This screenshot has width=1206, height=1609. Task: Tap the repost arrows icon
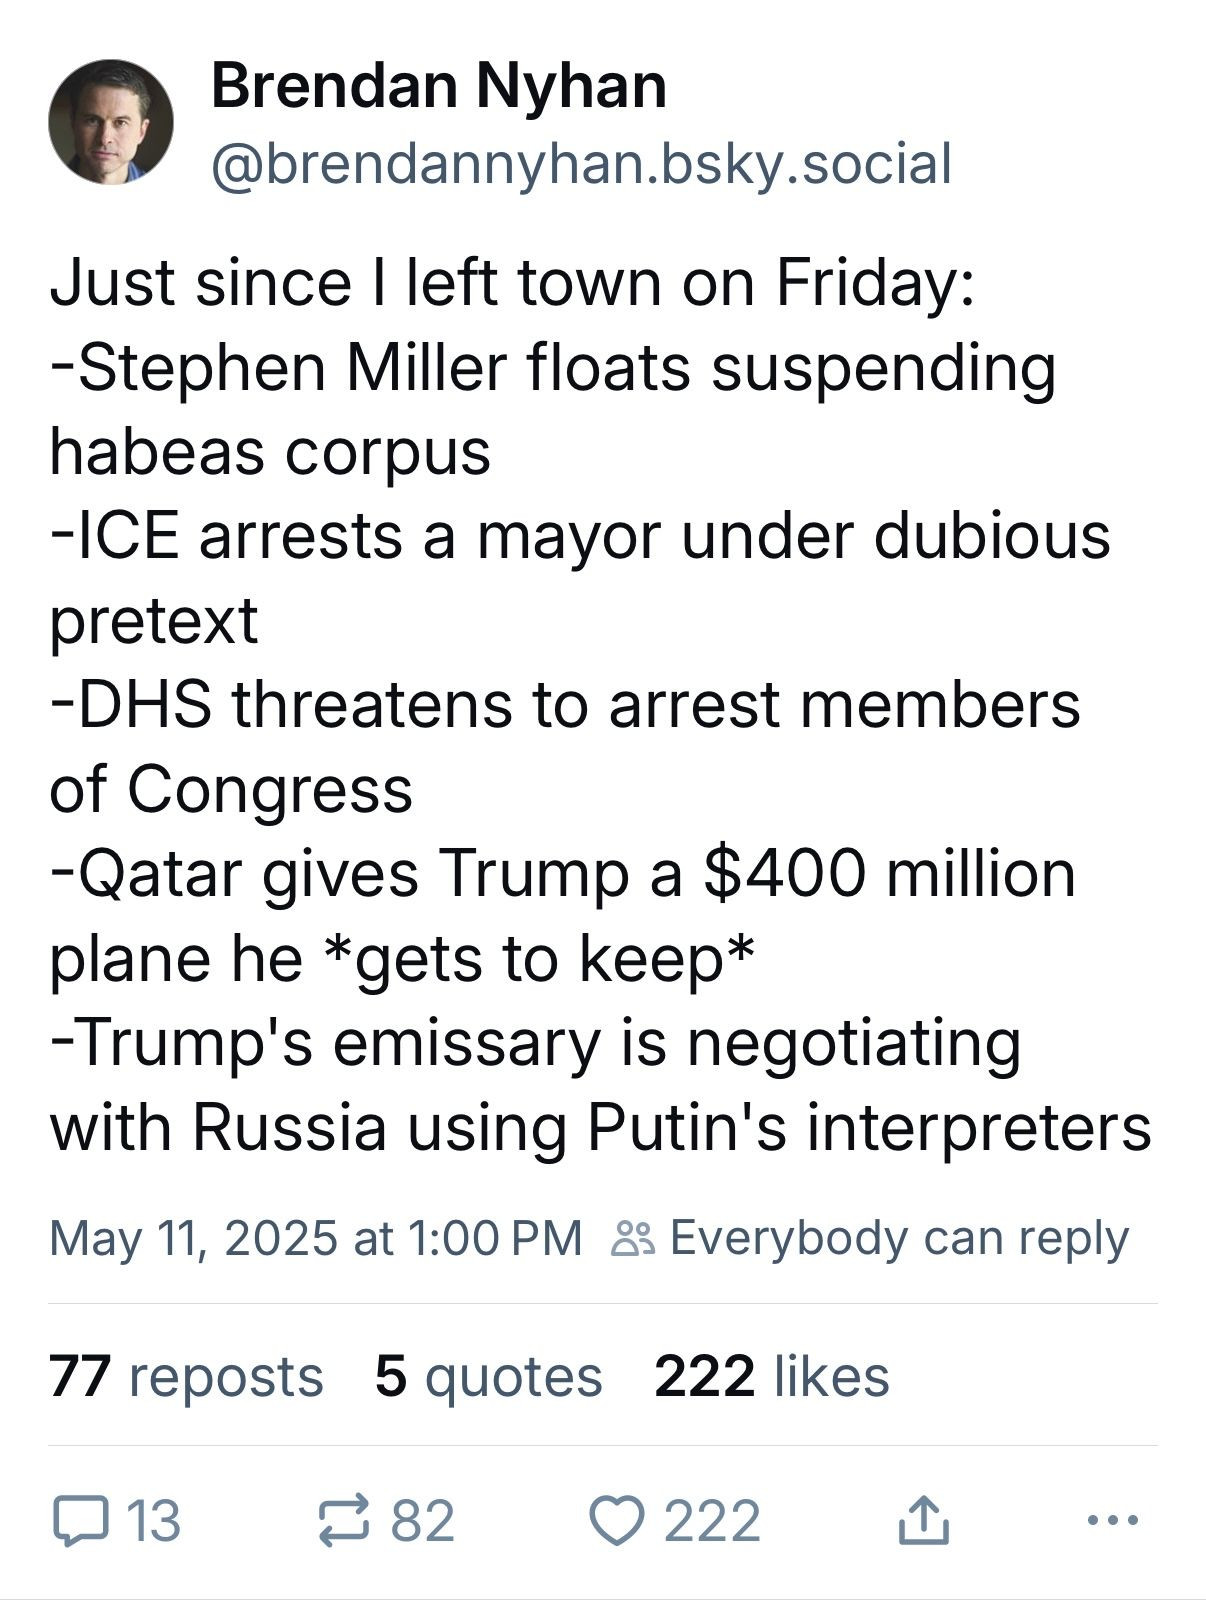[345, 1521]
